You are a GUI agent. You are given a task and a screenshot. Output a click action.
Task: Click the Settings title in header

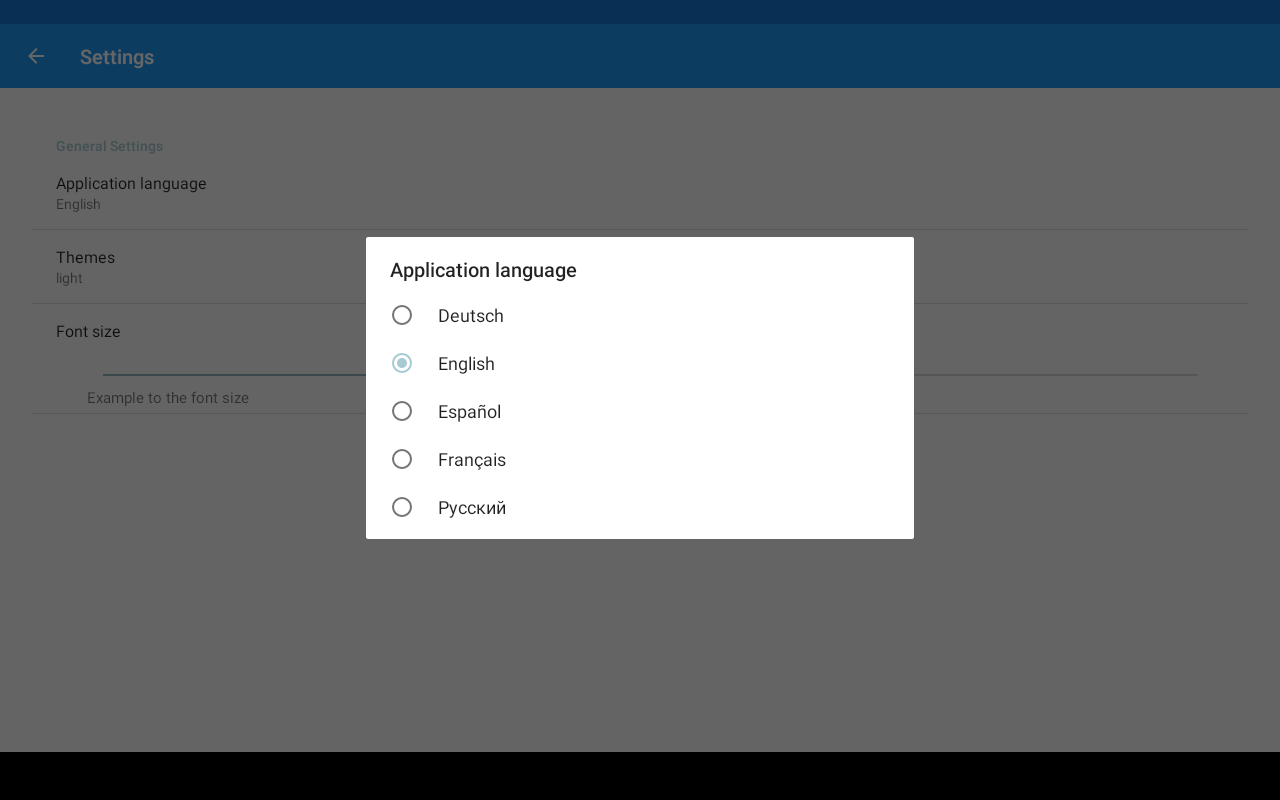117,57
